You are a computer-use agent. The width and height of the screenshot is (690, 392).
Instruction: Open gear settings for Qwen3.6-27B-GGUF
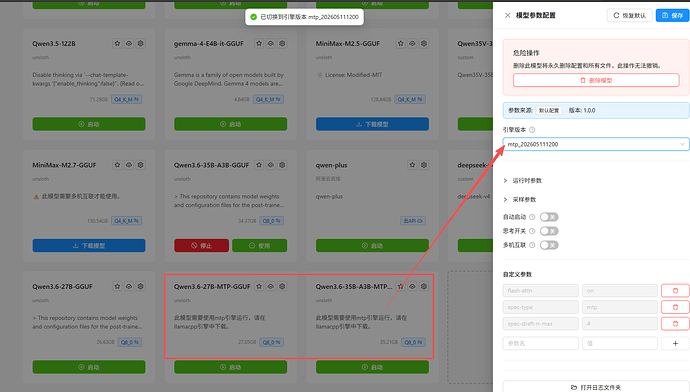point(140,286)
